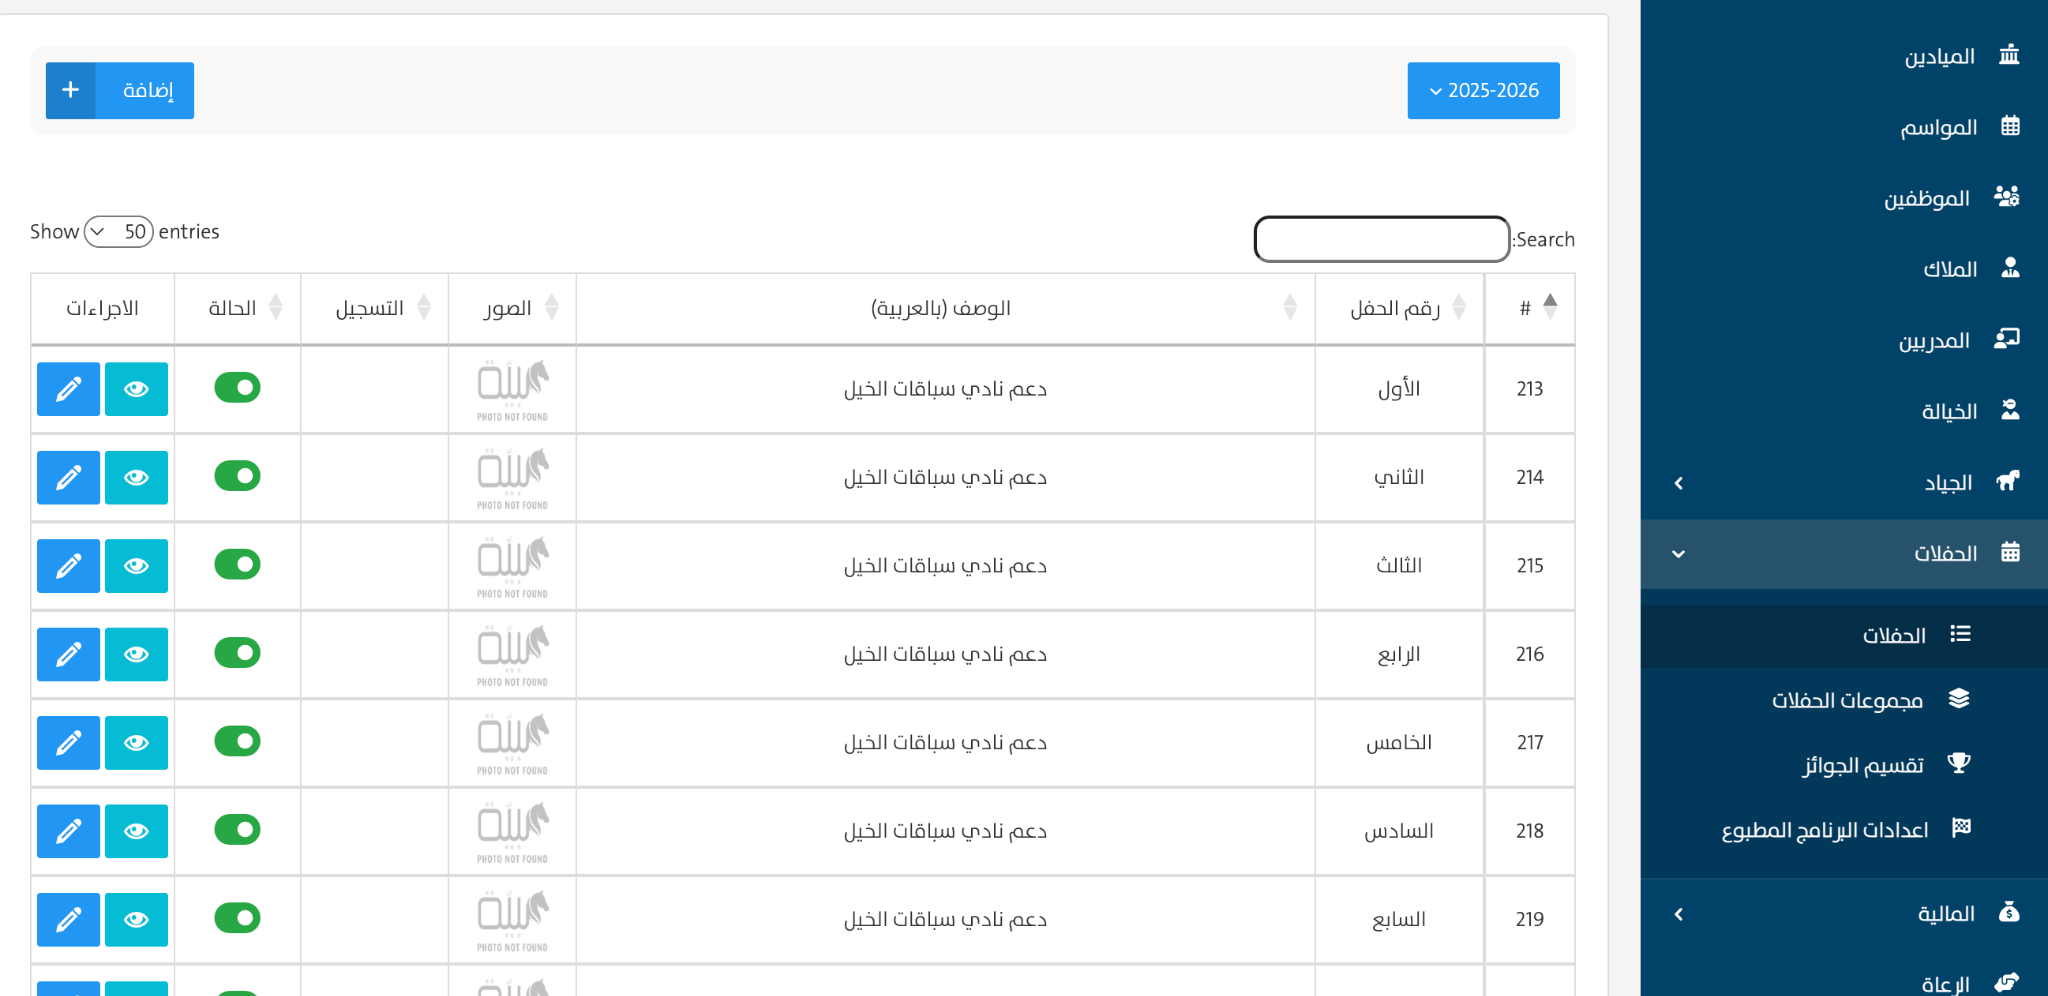Click the الأول cell in row 213

(x=1399, y=389)
